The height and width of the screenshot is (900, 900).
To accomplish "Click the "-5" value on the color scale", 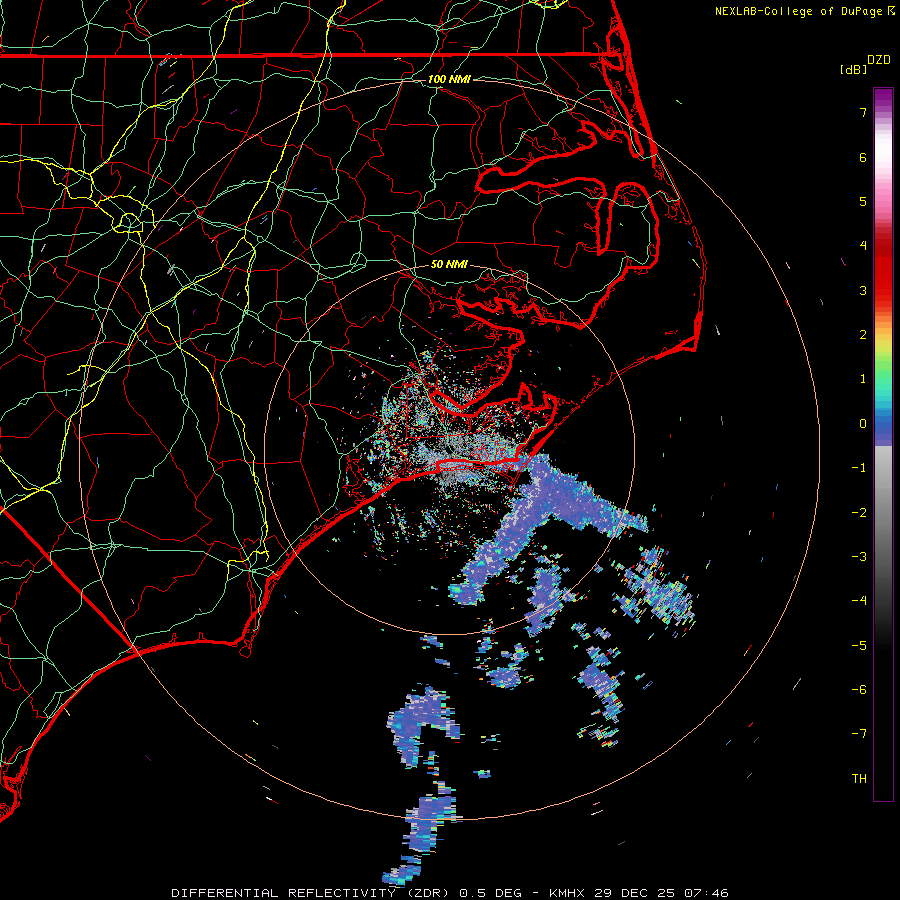I will point(859,646).
